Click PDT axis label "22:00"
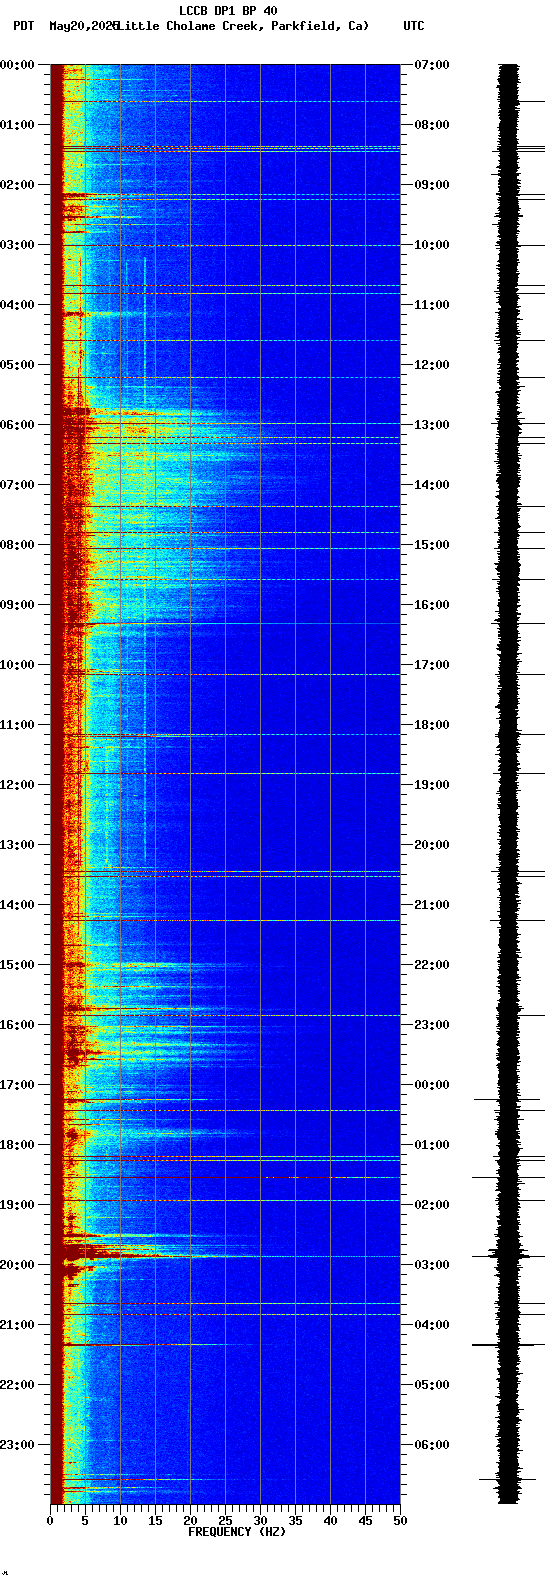This screenshot has height=1584, width=552. [17, 1385]
